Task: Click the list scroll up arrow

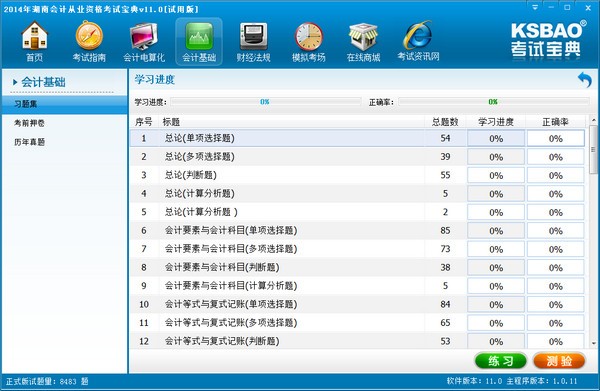Action: coord(593,121)
